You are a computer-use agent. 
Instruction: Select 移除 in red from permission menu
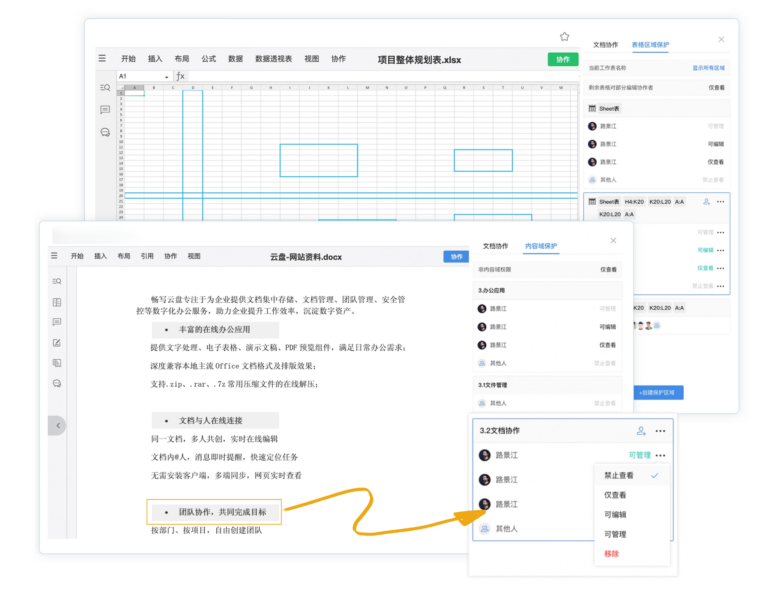click(x=611, y=554)
